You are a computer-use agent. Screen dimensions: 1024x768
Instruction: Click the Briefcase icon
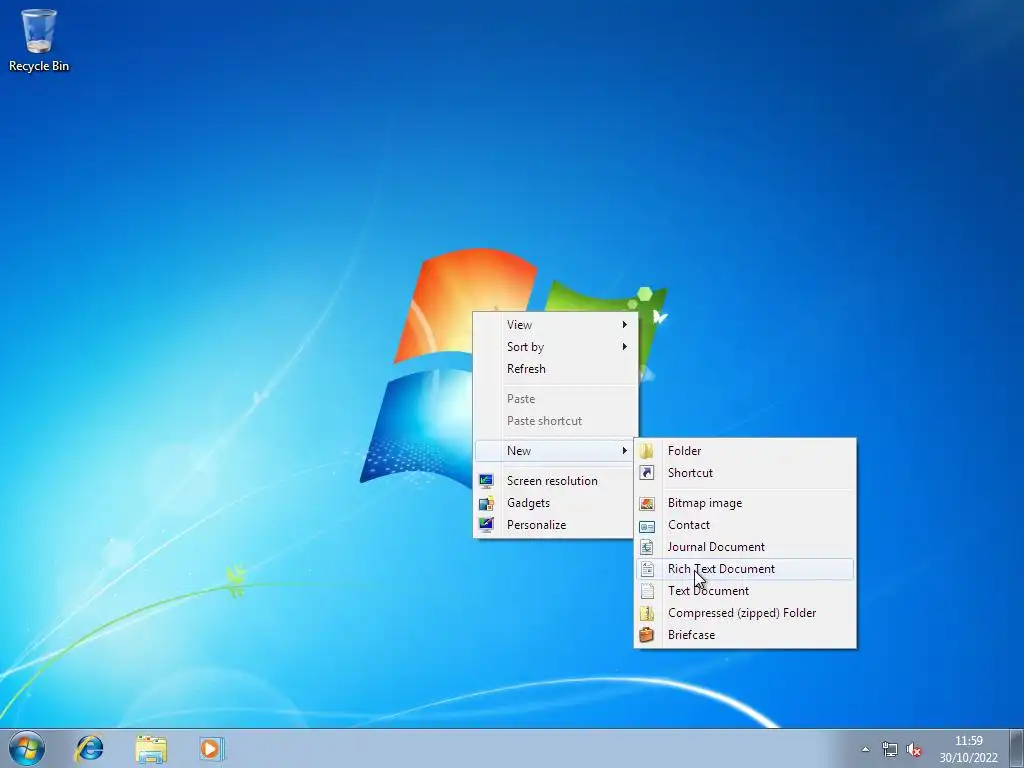pyautogui.click(x=647, y=635)
